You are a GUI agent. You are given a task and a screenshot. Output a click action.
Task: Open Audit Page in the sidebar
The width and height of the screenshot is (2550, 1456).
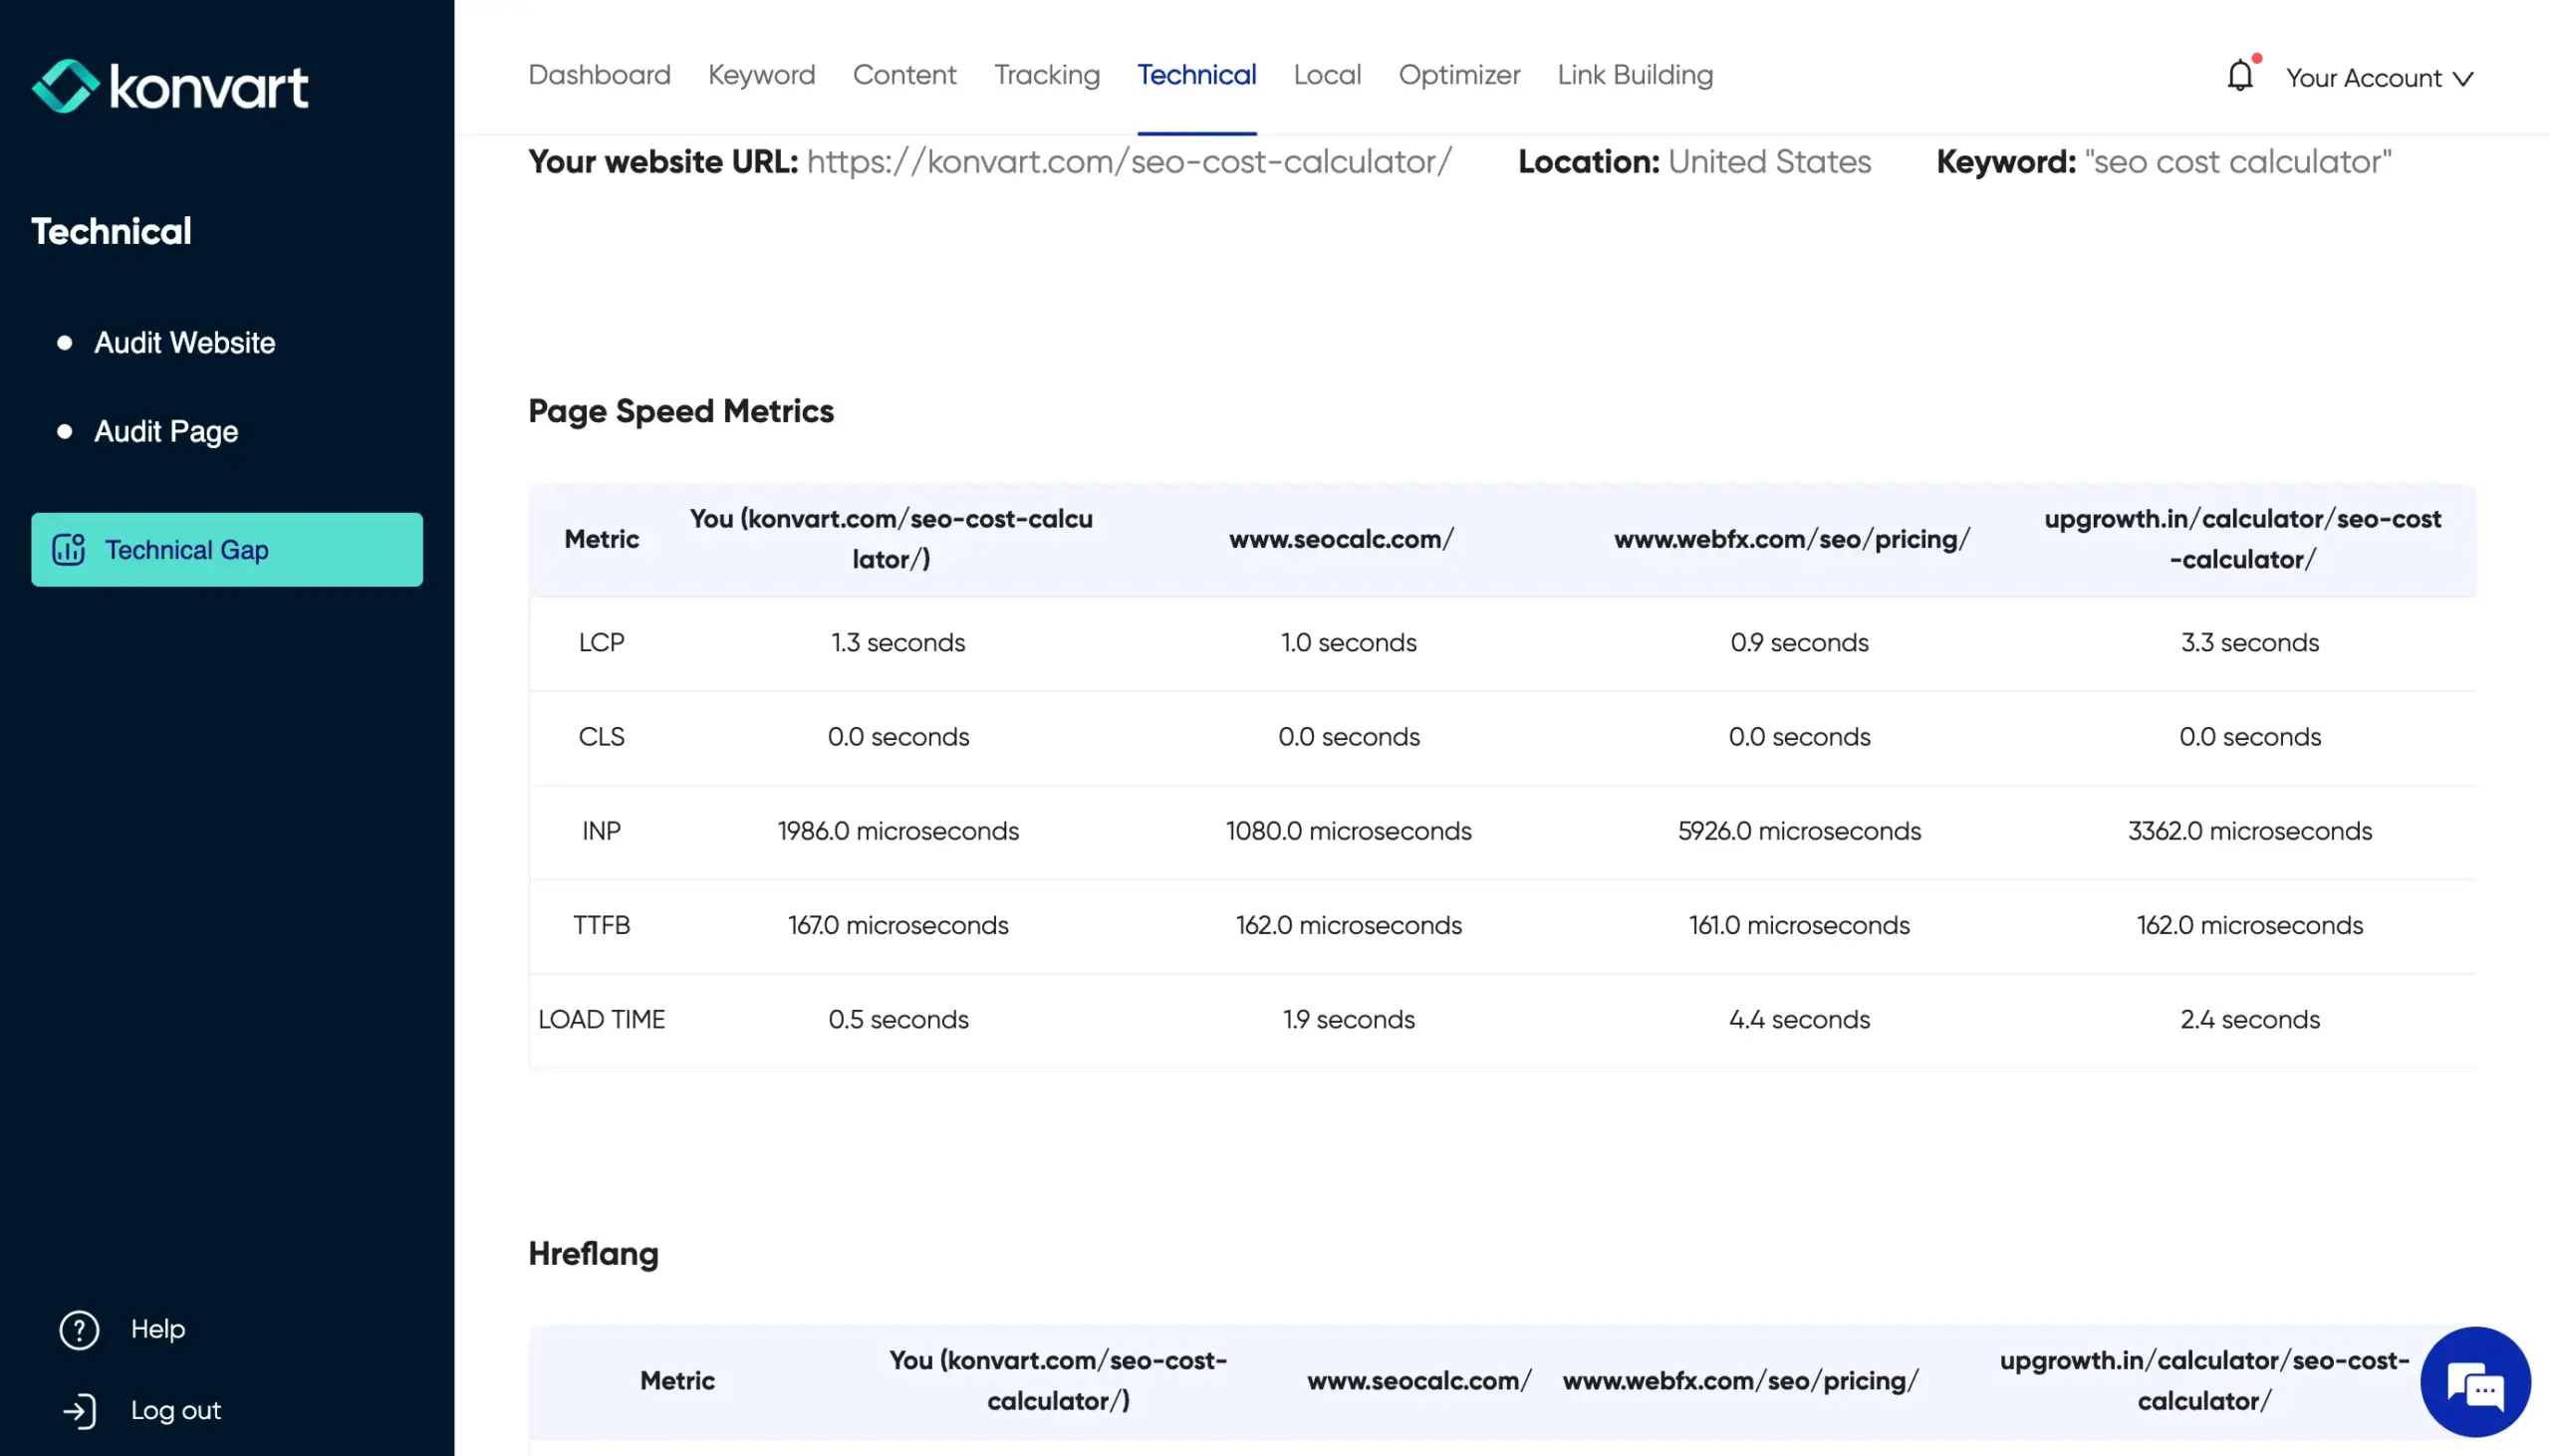166,432
